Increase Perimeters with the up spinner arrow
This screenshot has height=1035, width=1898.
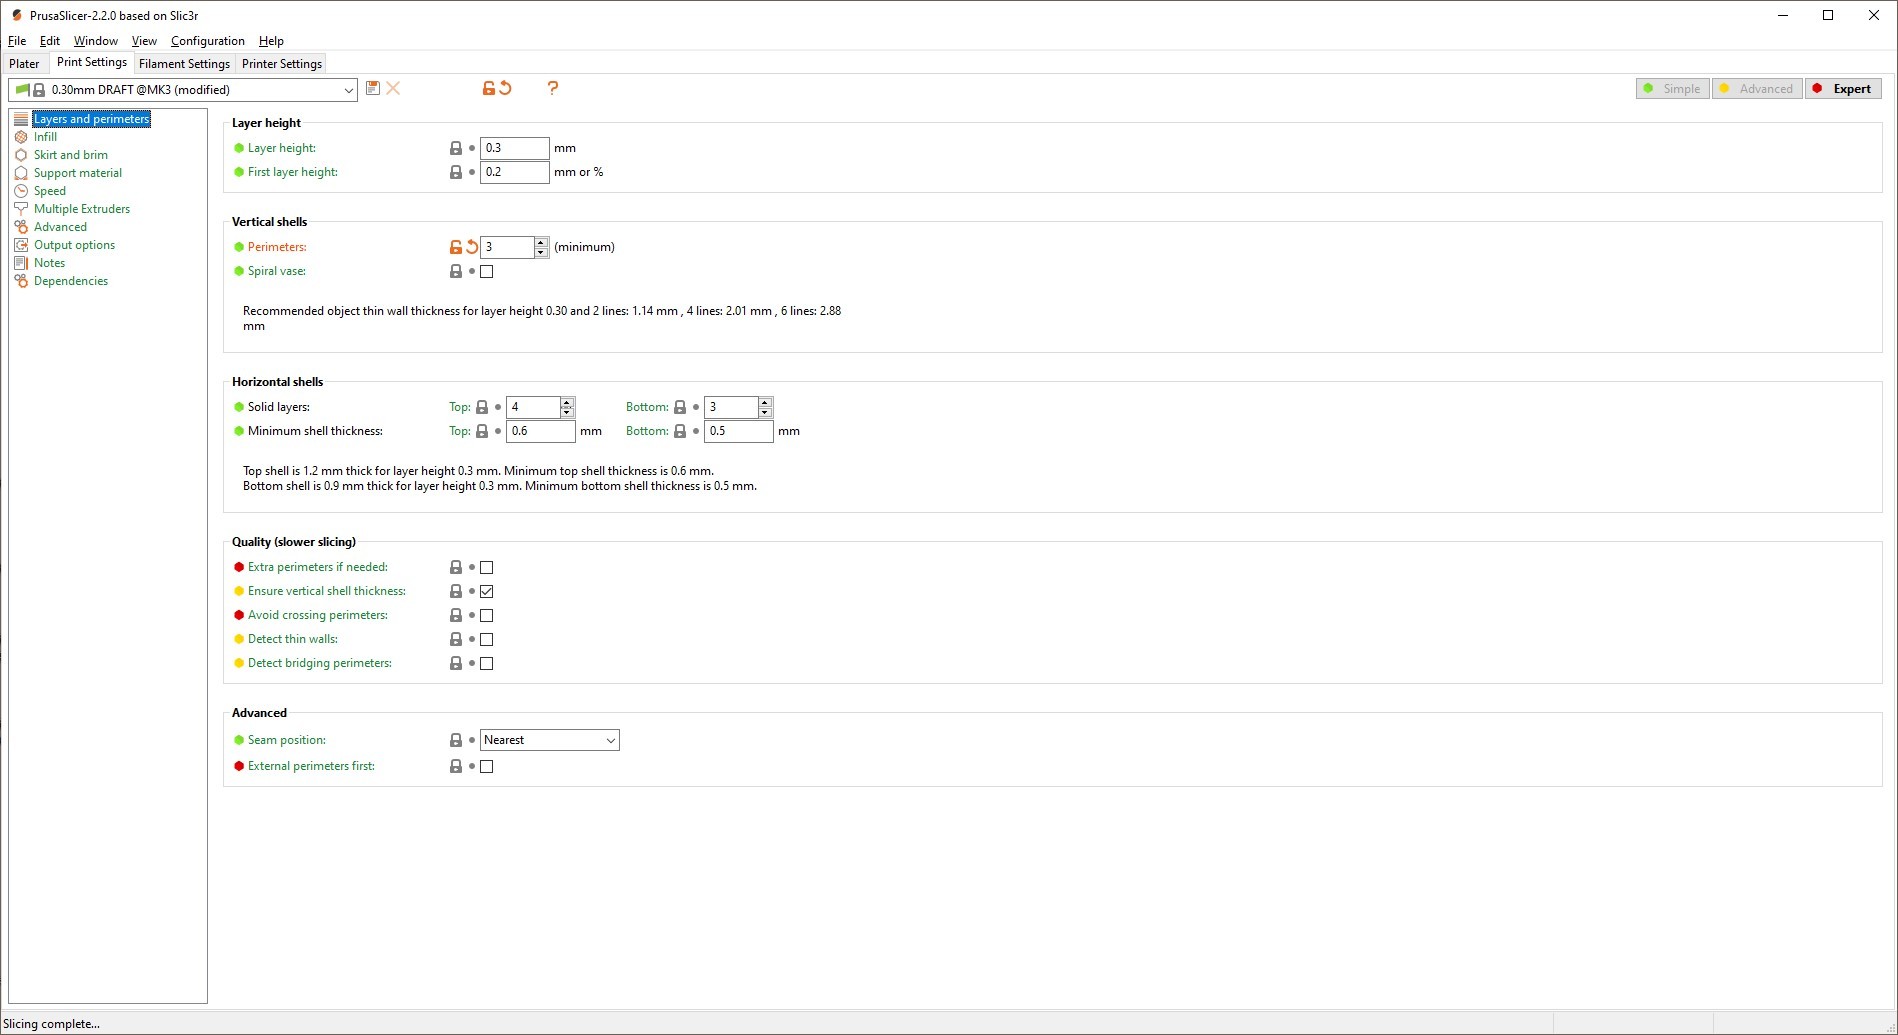tap(541, 242)
